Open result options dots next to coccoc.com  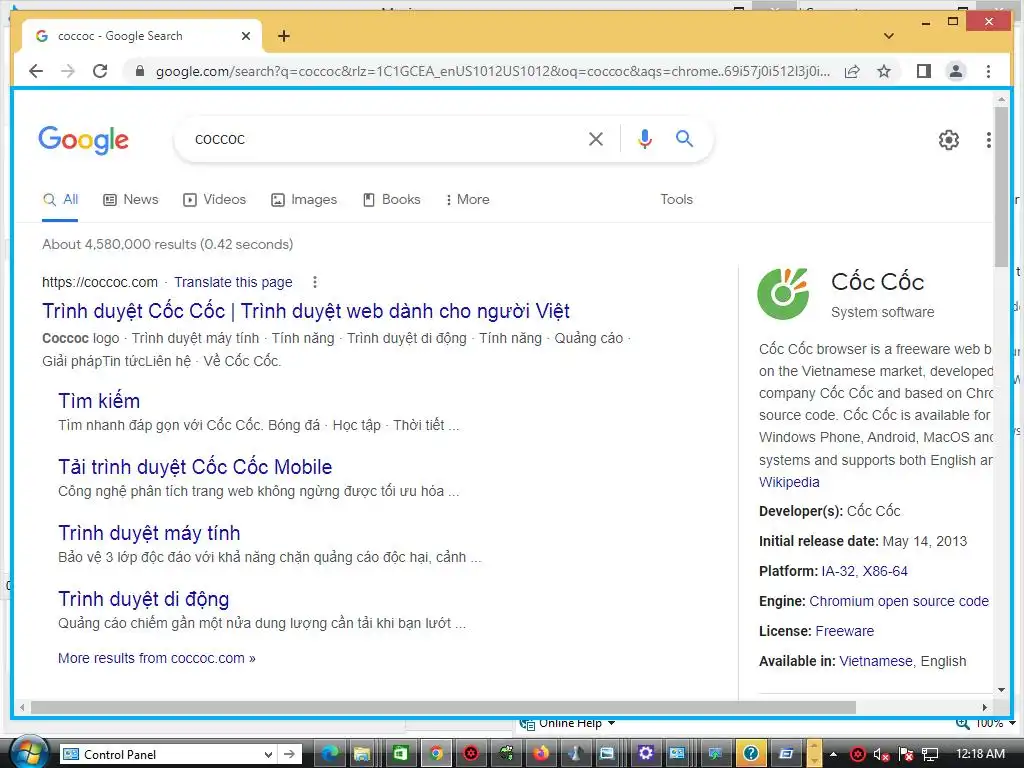click(x=315, y=282)
